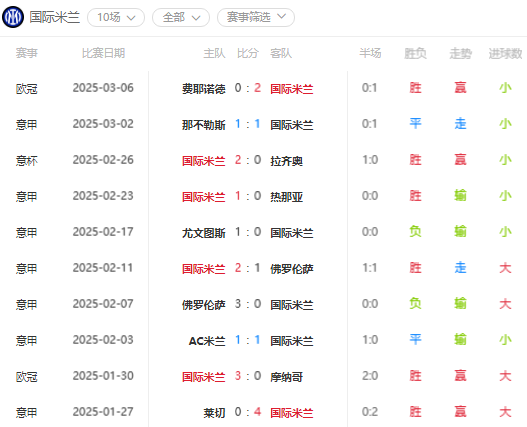Expand the 全部 filter dropdown
527x427 pixels.
[181, 17]
